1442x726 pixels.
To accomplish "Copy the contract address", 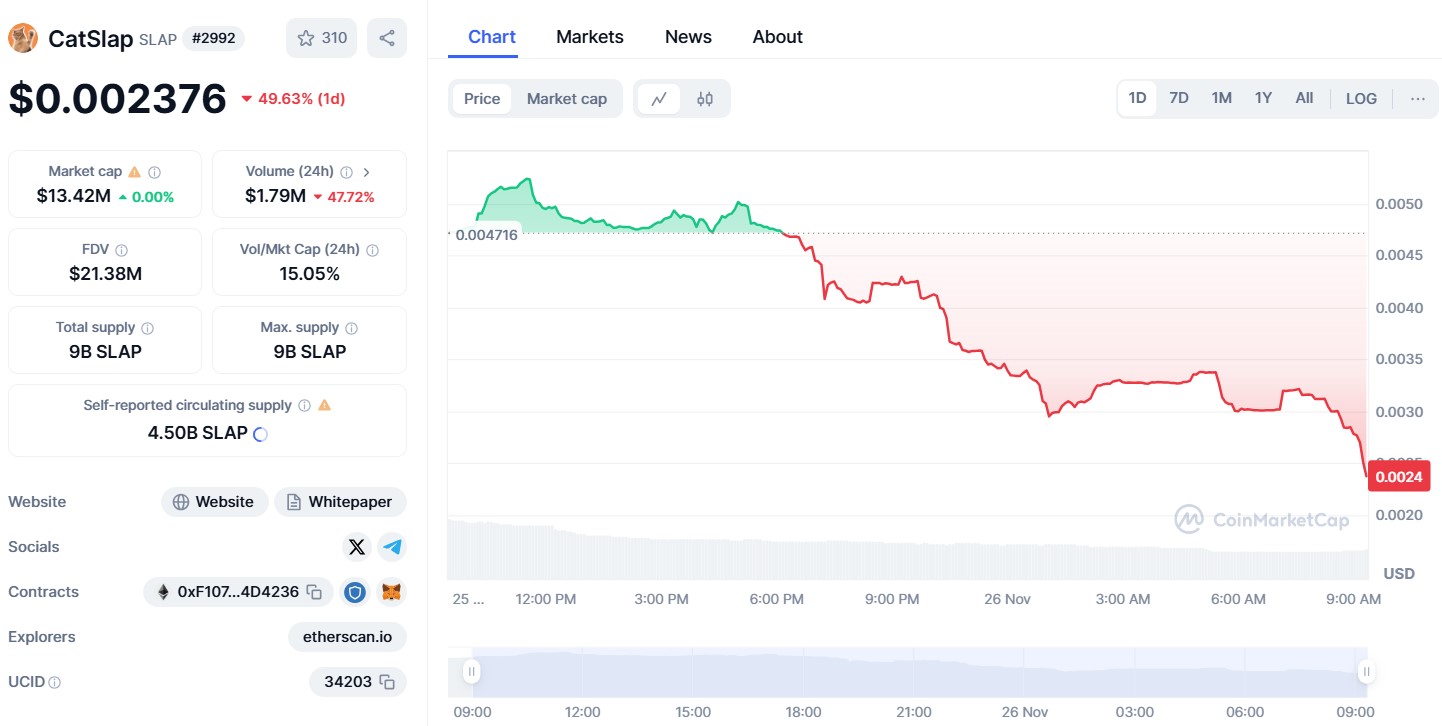I will pyautogui.click(x=314, y=592).
